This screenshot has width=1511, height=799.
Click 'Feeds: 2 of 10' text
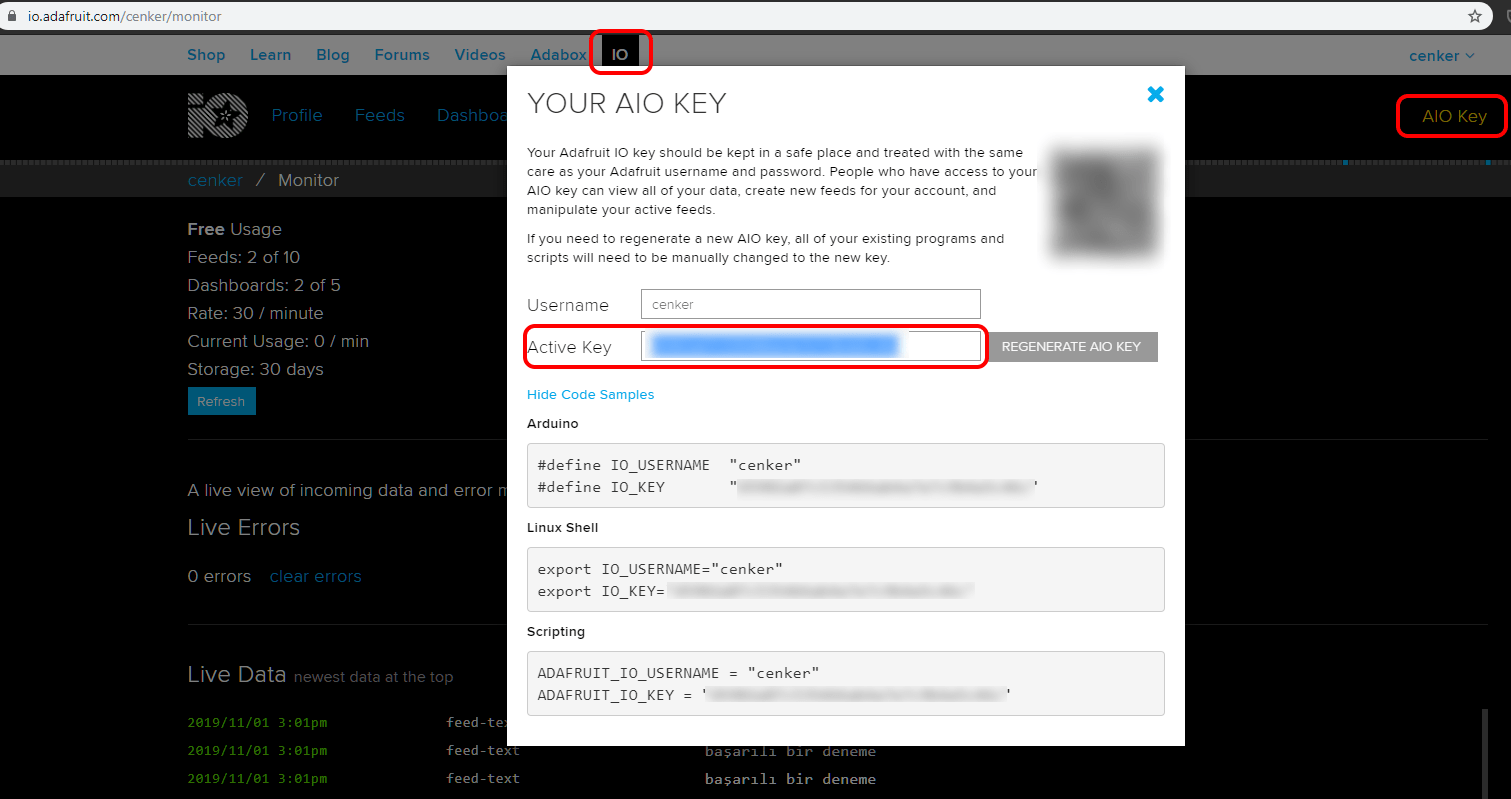click(x=244, y=257)
